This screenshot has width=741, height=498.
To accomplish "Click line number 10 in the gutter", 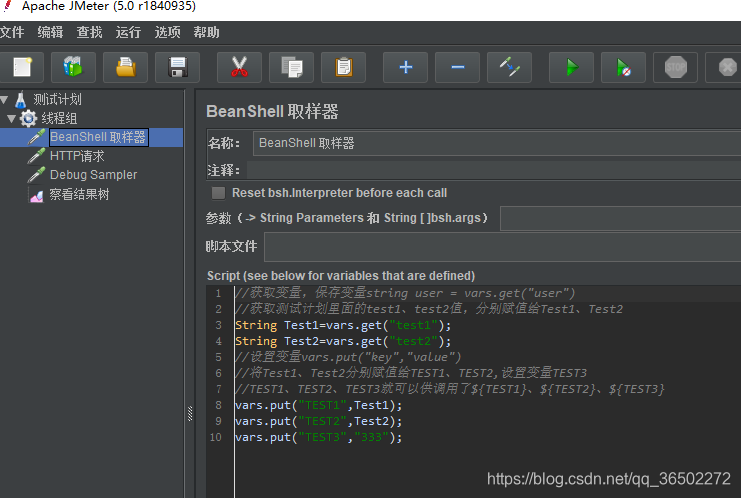I will click(x=215, y=438).
